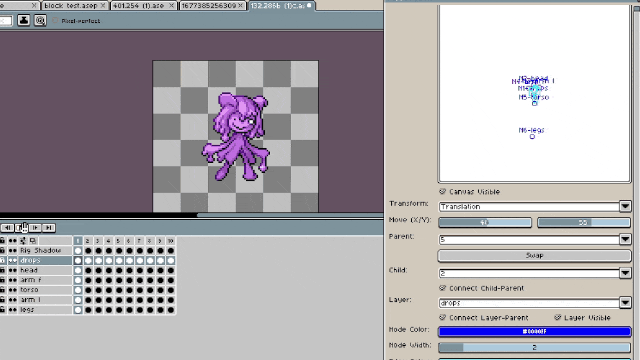Close the 1677385256309 tab
Viewport: 640px width, 360px height.
(241, 5)
